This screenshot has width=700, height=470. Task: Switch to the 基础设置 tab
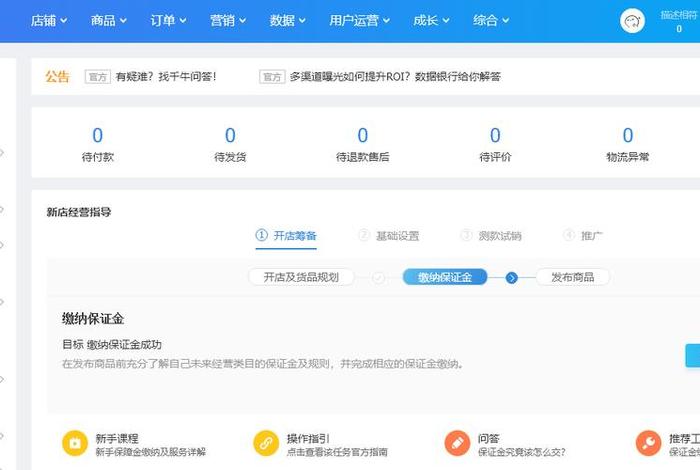[389, 236]
